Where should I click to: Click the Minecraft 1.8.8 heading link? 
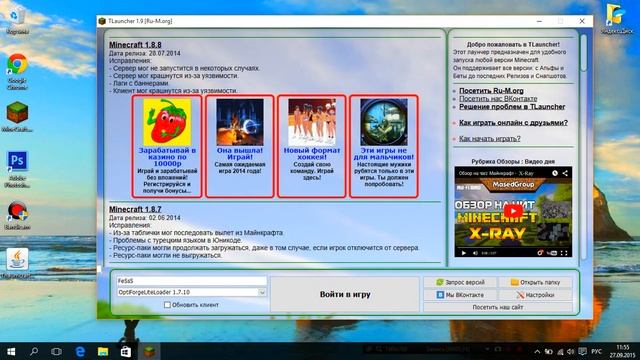[135, 45]
